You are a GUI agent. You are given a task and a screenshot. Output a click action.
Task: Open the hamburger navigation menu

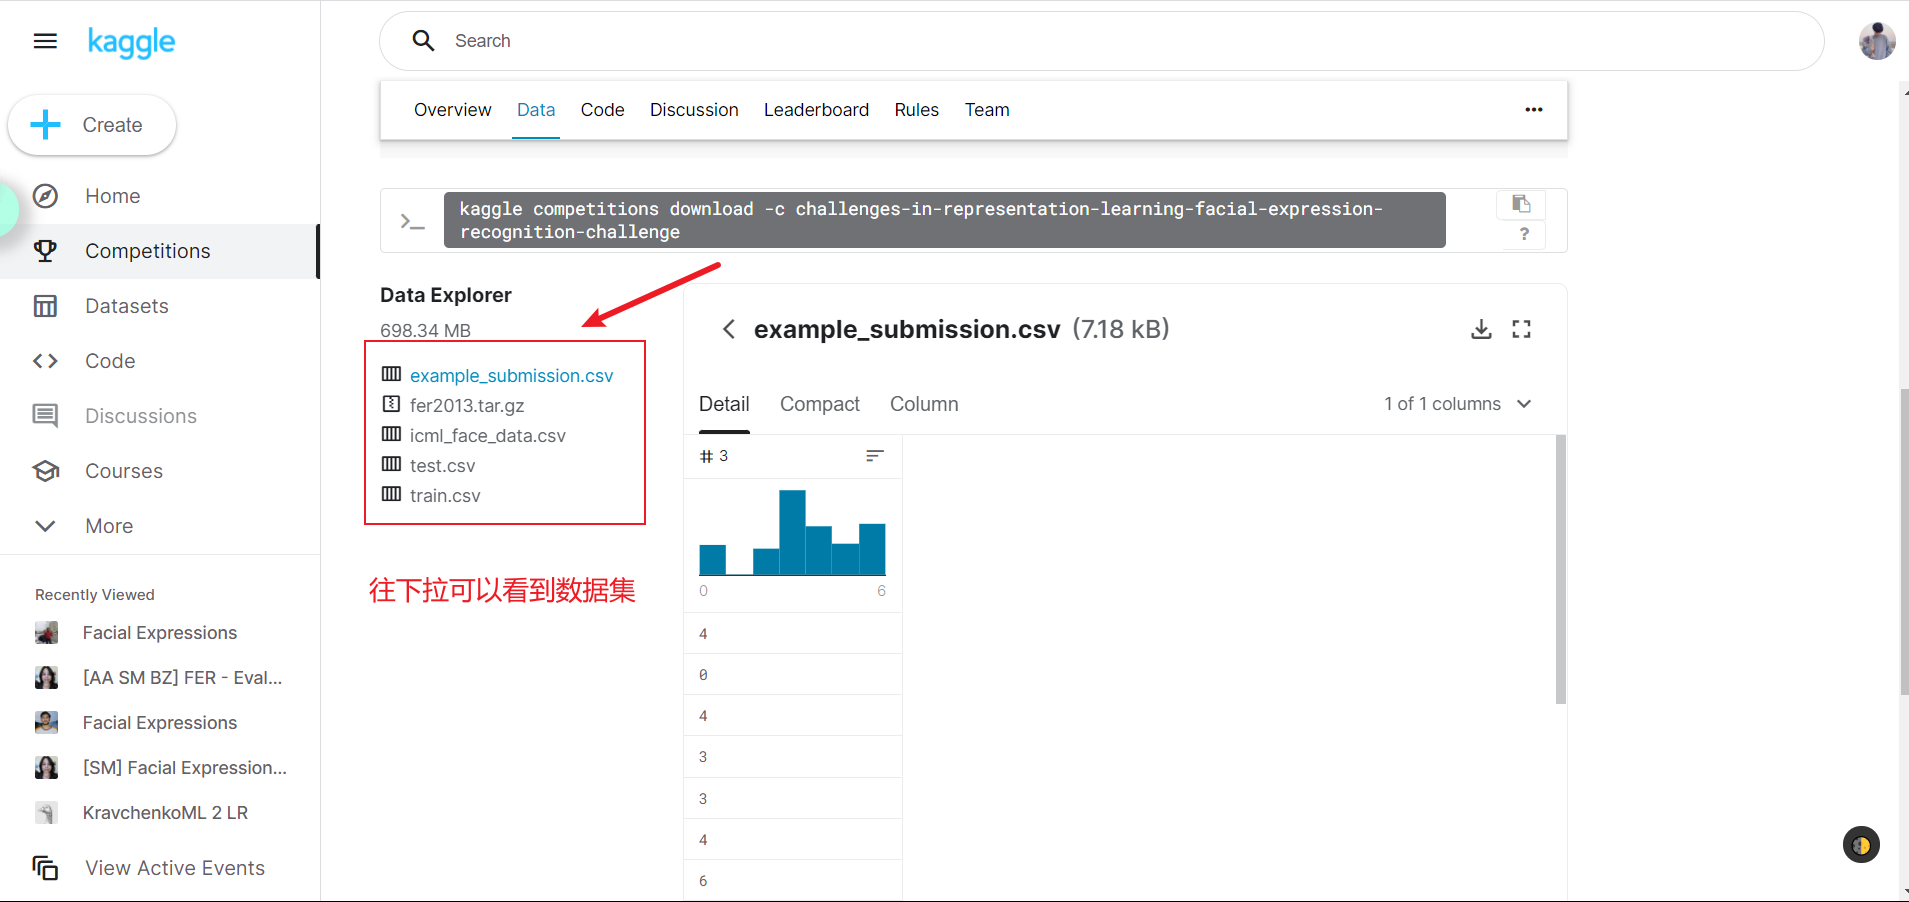(x=45, y=41)
